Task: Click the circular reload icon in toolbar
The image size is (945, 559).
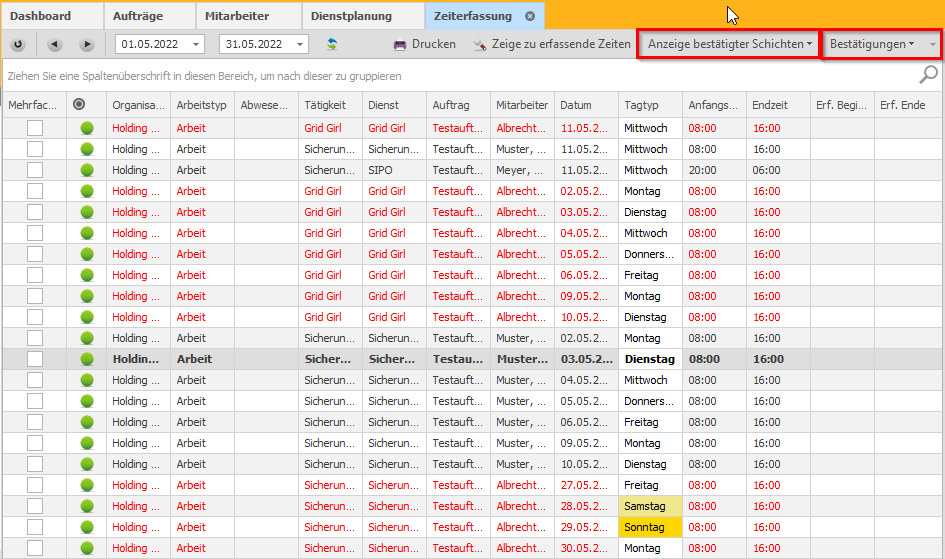Action: [18, 44]
